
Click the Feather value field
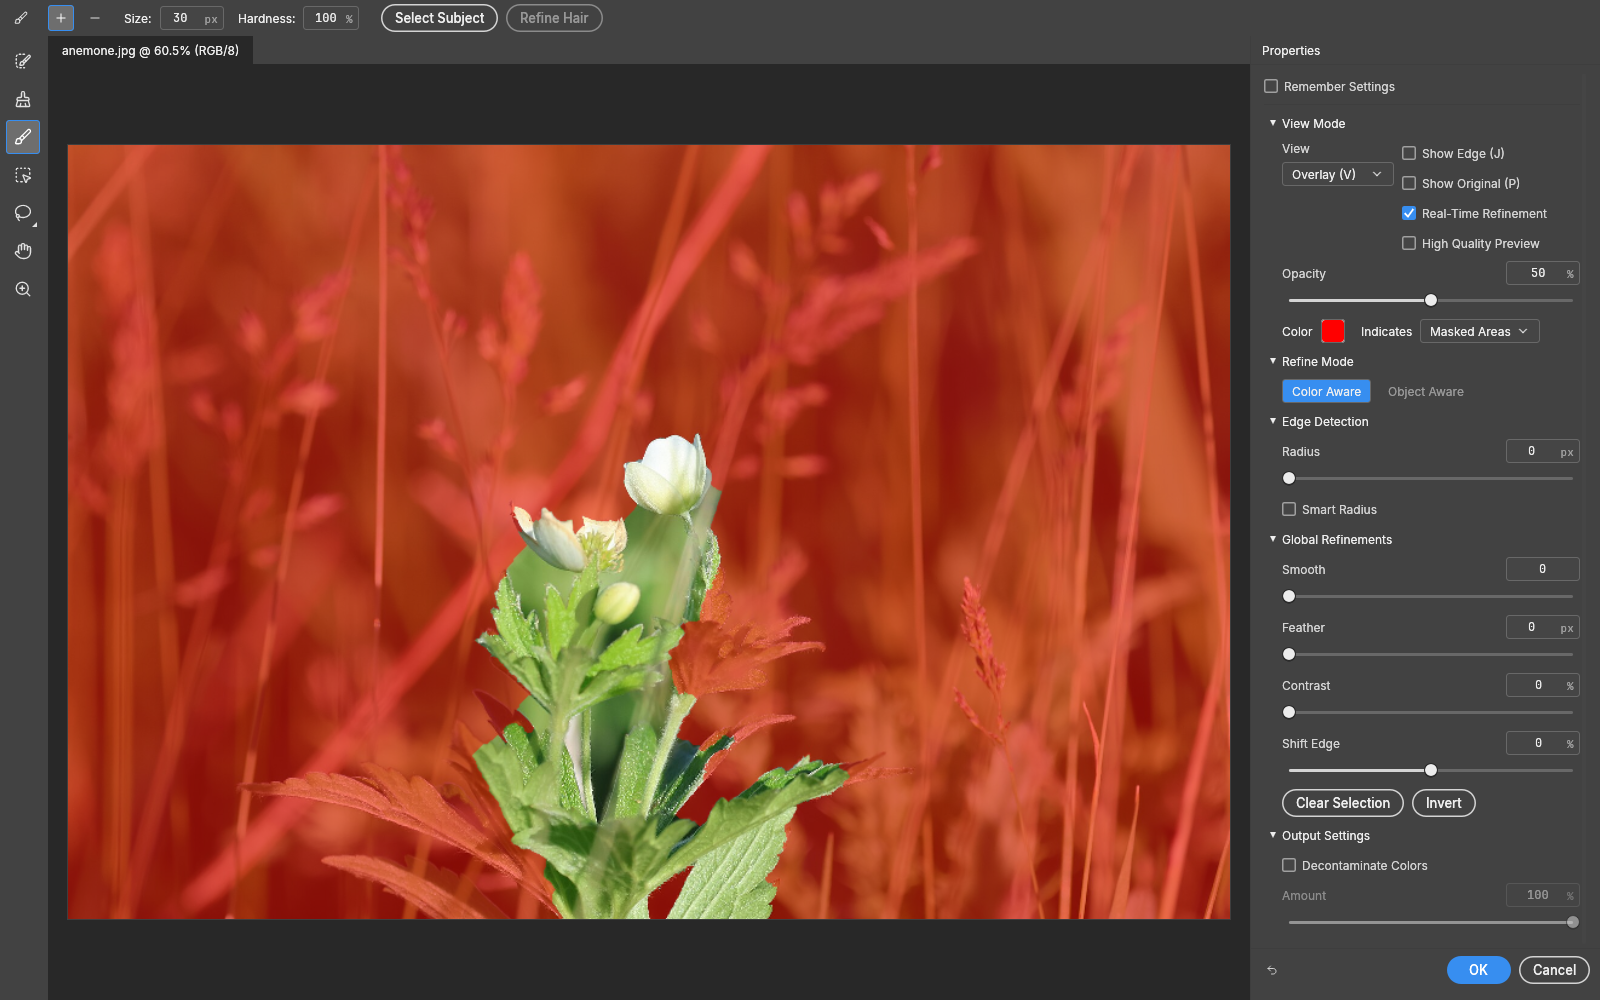coord(1542,627)
